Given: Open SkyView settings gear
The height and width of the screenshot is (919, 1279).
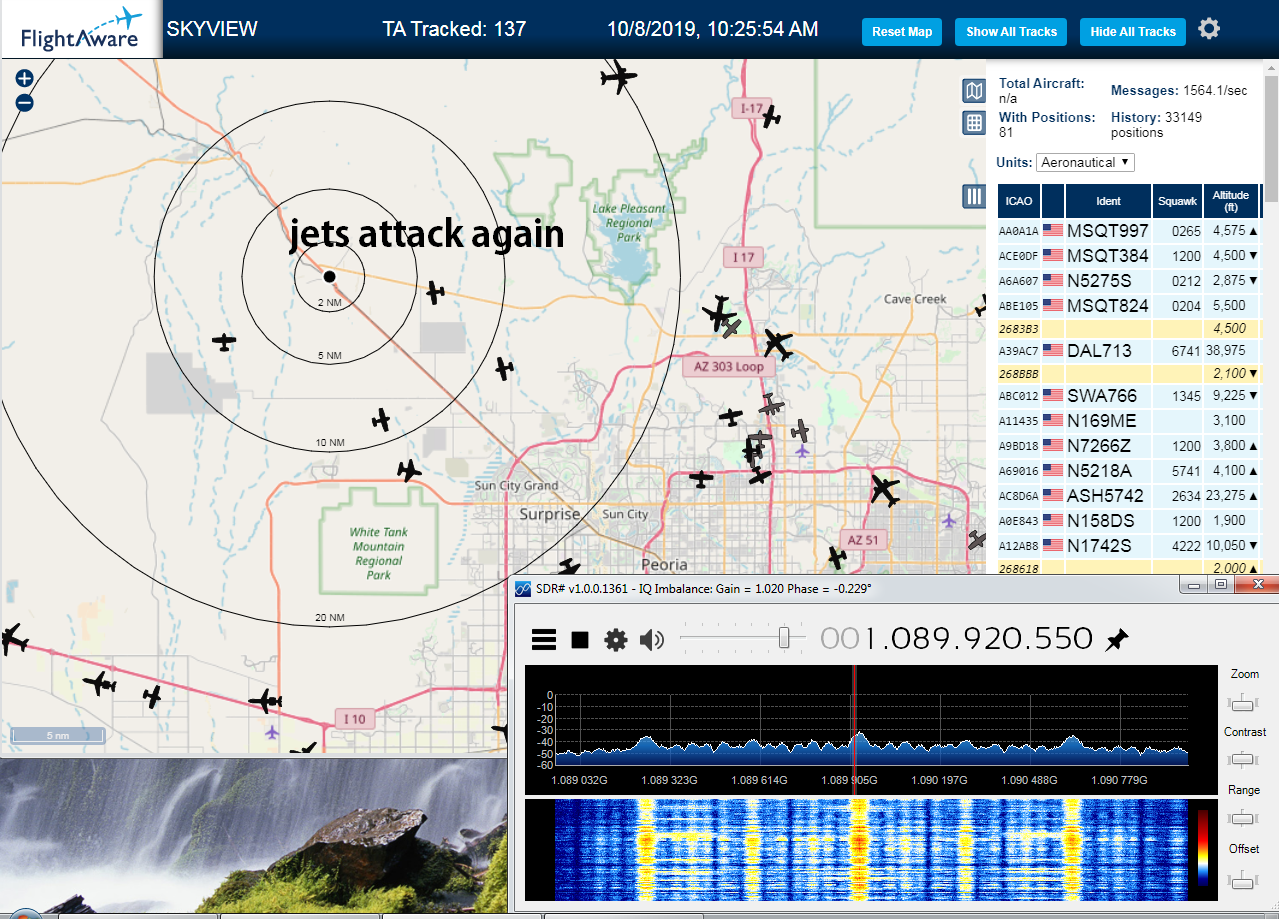Looking at the screenshot, I should click(x=1209, y=29).
